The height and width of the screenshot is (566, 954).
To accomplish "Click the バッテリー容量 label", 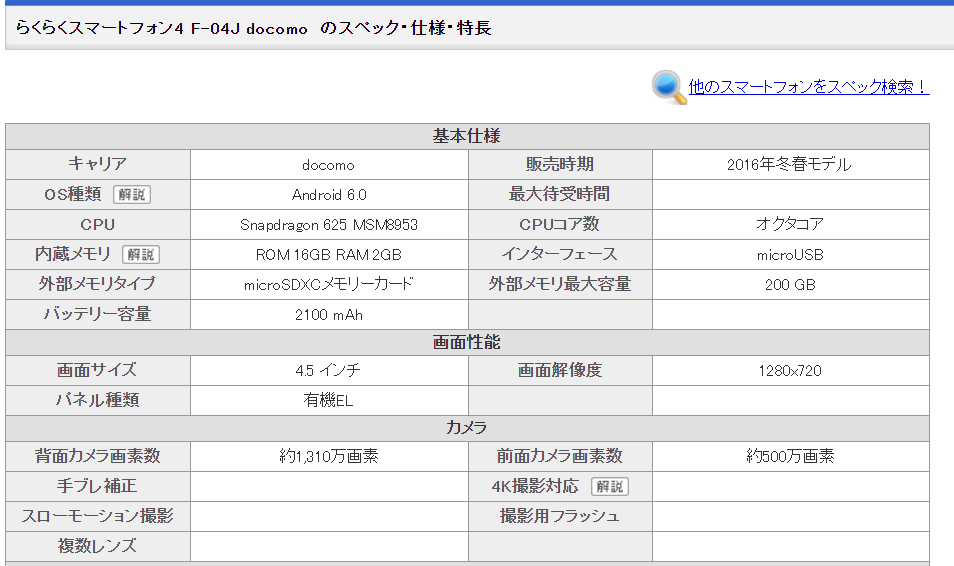I will click(97, 314).
